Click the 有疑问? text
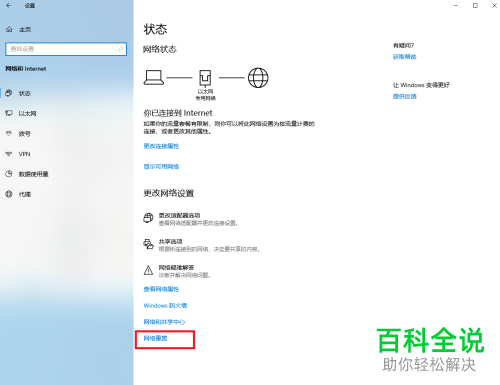This screenshot has height=385, width=500. 403,46
